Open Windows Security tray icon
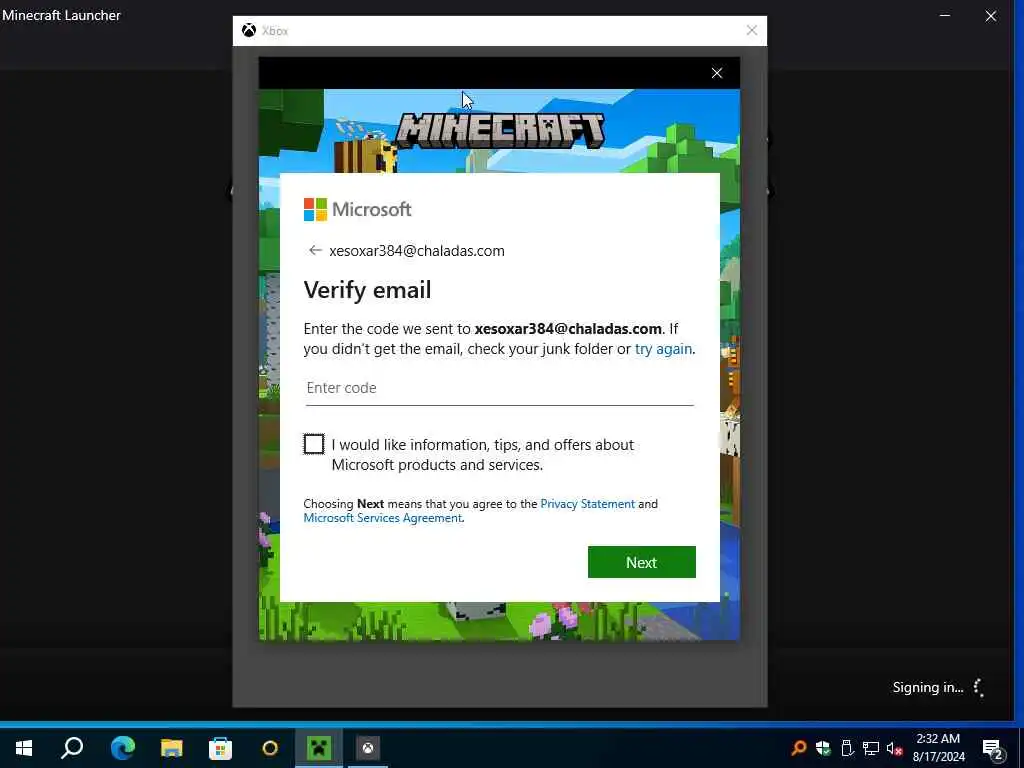This screenshot has width=1024, height=768. click(x=823, y=748)
